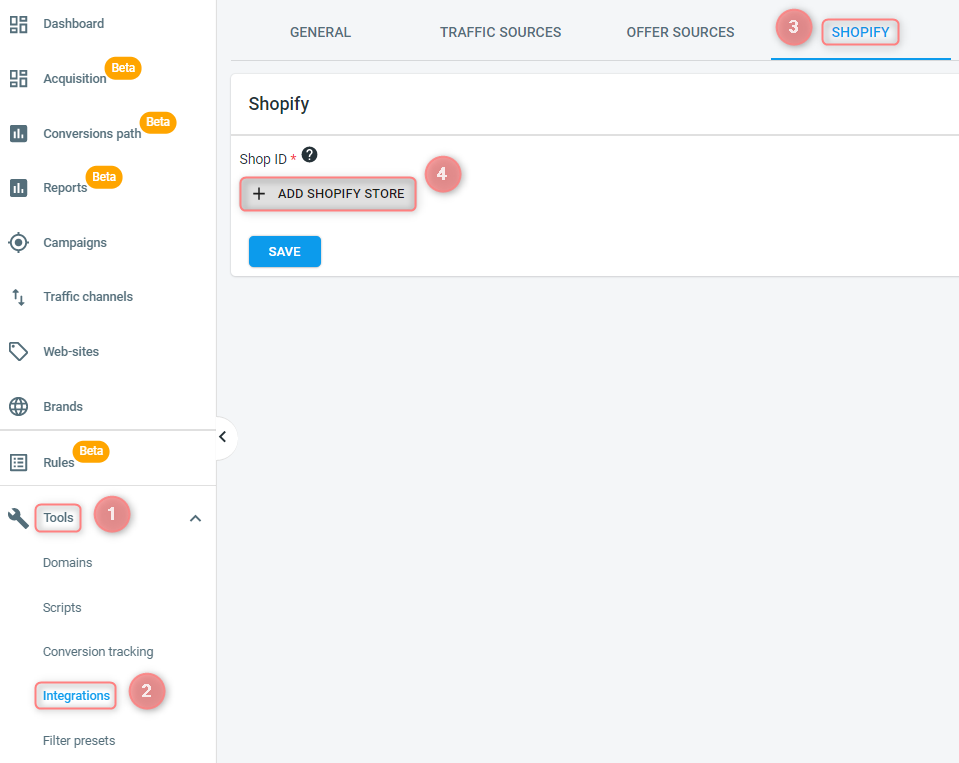959x763 pixels.
Task: Collapse the Tools section chevron
Action: (x=195, y=518)
